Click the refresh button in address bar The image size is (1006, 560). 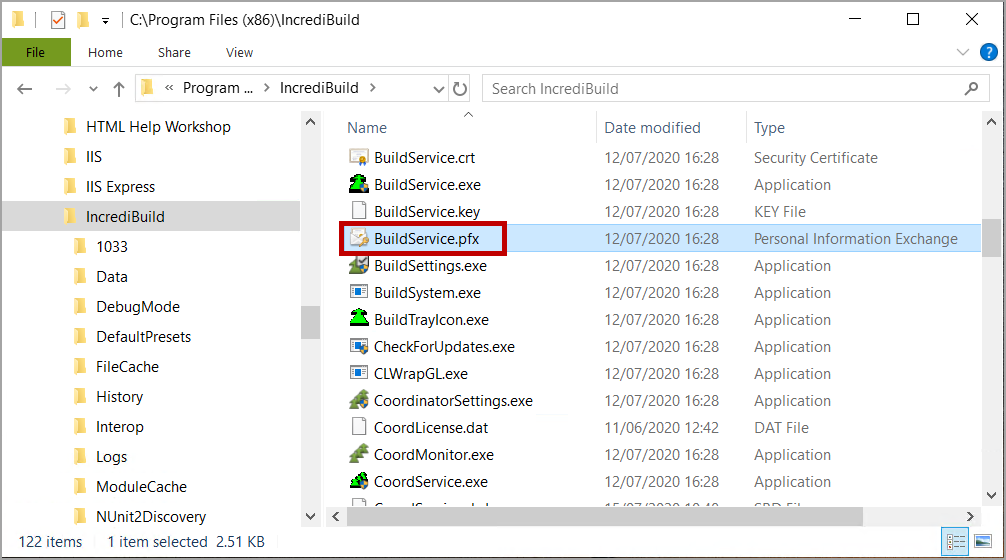pyautogui.click(x=460, y=89)
